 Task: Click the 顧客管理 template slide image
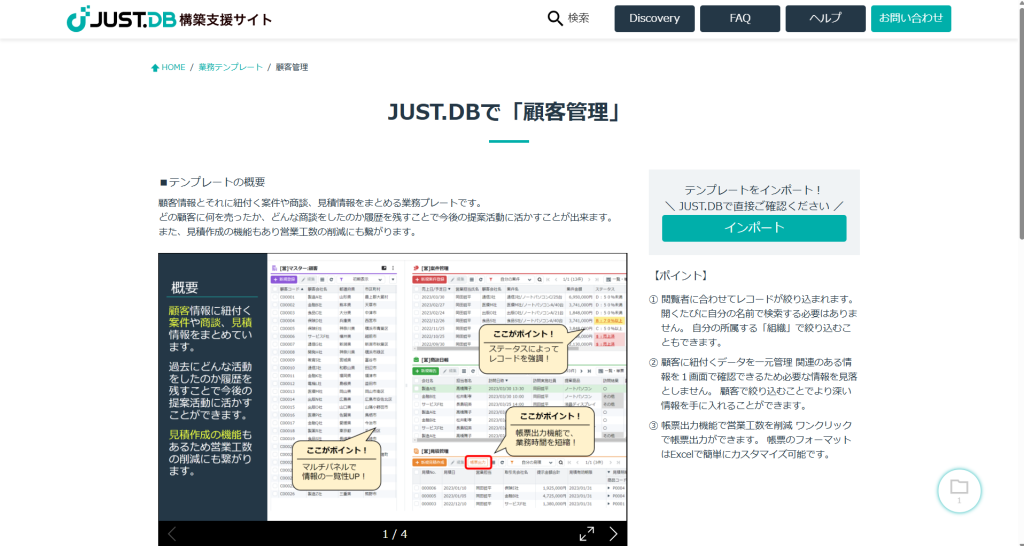392,387
